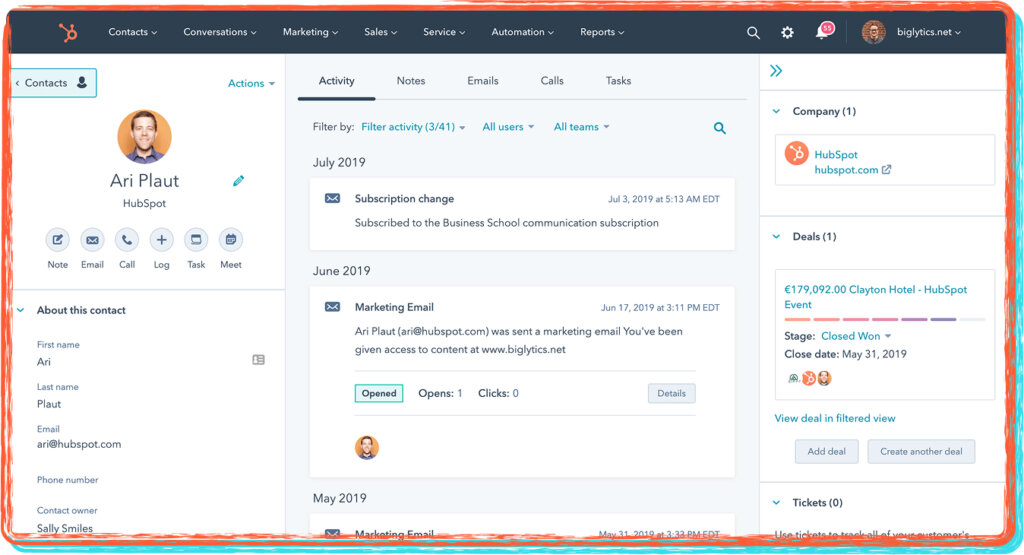Open the Clayton Hotel - HubSpot Event deal
1024x555 pixels.
(x=875, y=297)
